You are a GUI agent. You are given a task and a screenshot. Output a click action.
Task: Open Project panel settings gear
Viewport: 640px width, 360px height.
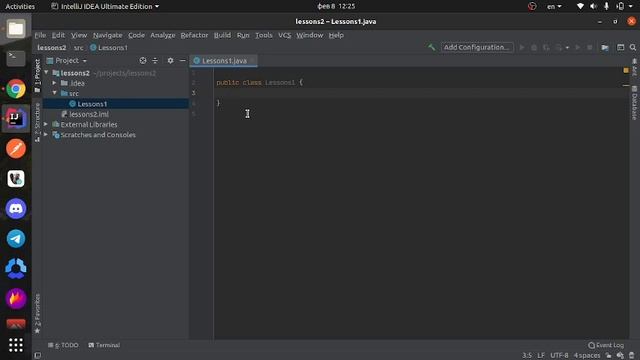click(x=170, y=60)
